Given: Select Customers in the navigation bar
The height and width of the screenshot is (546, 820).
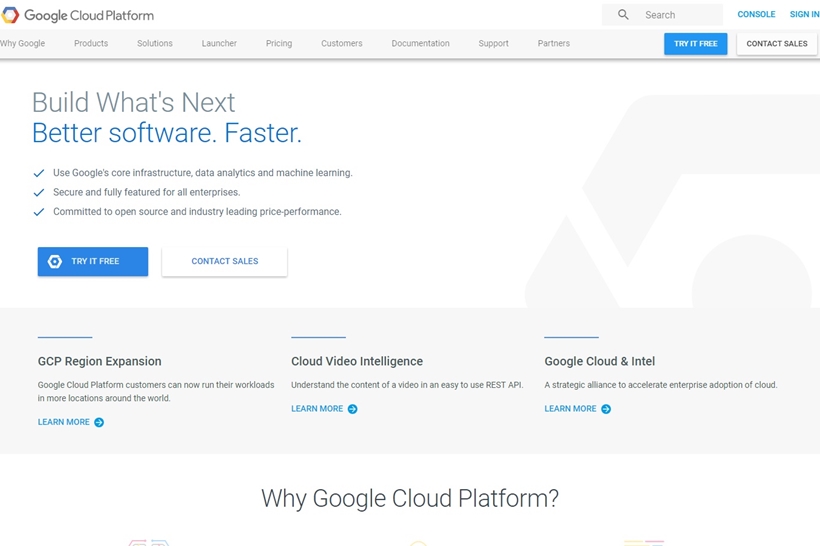Looking at the screenshot, I should click(x=342, y=44).
